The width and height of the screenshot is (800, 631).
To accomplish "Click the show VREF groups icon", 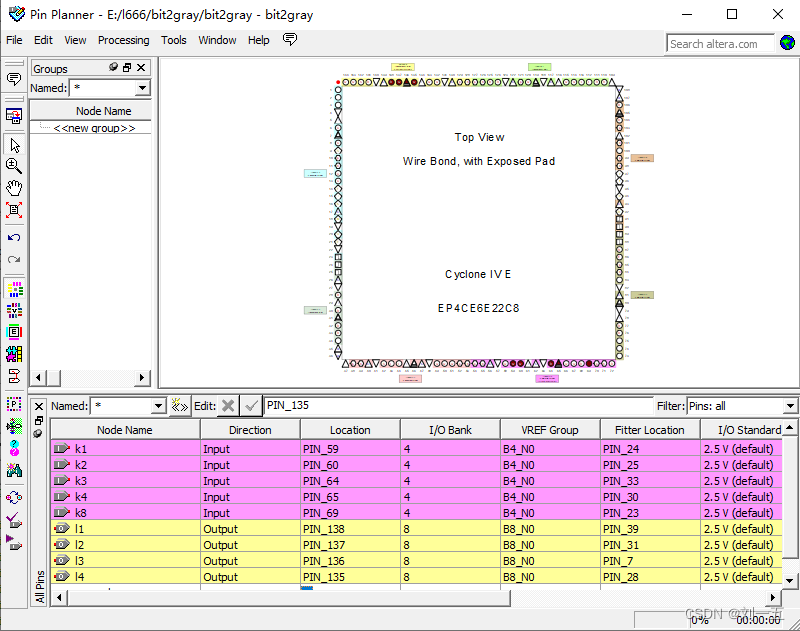I will click(14, 311).
